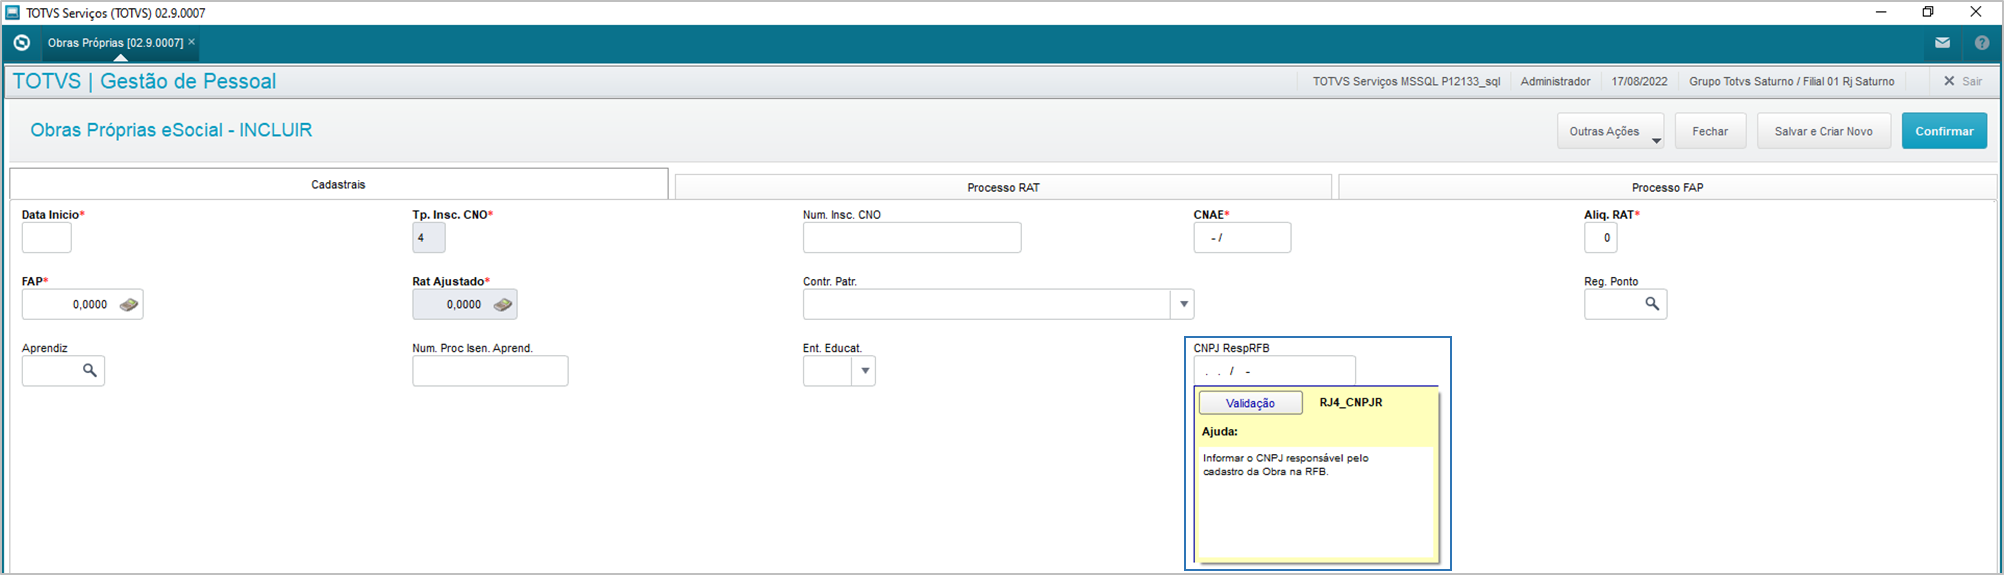This screenshot has height=575, width=2004.
Task: Click the RJ4_CNPJR field name text
Action: [x=1350, y=402]
